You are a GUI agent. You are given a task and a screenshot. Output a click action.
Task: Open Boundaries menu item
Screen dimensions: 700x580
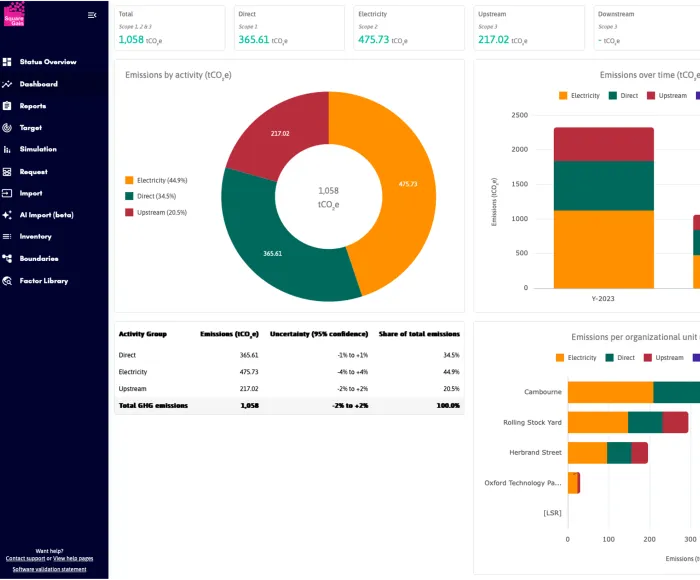point(39,259)
